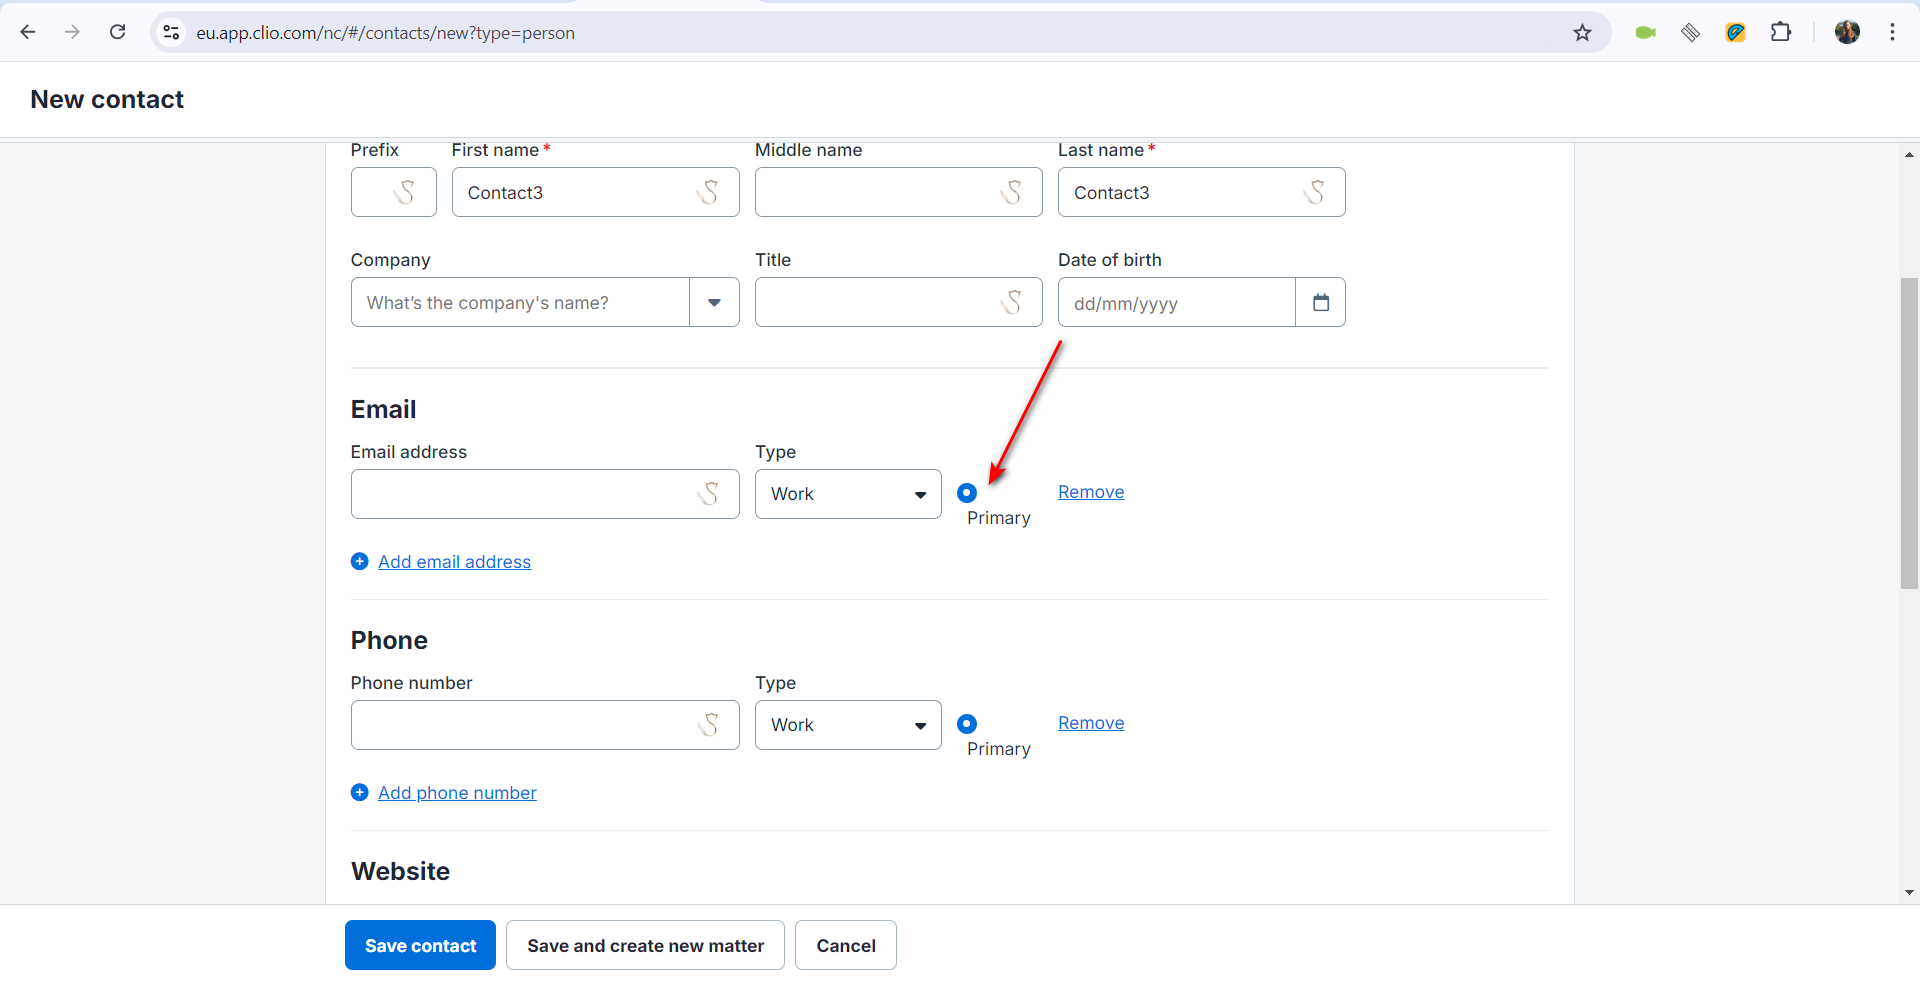Click the browser address bar URL
Viewport: 1920px width, 981px height.
click(x=385, y=33)
